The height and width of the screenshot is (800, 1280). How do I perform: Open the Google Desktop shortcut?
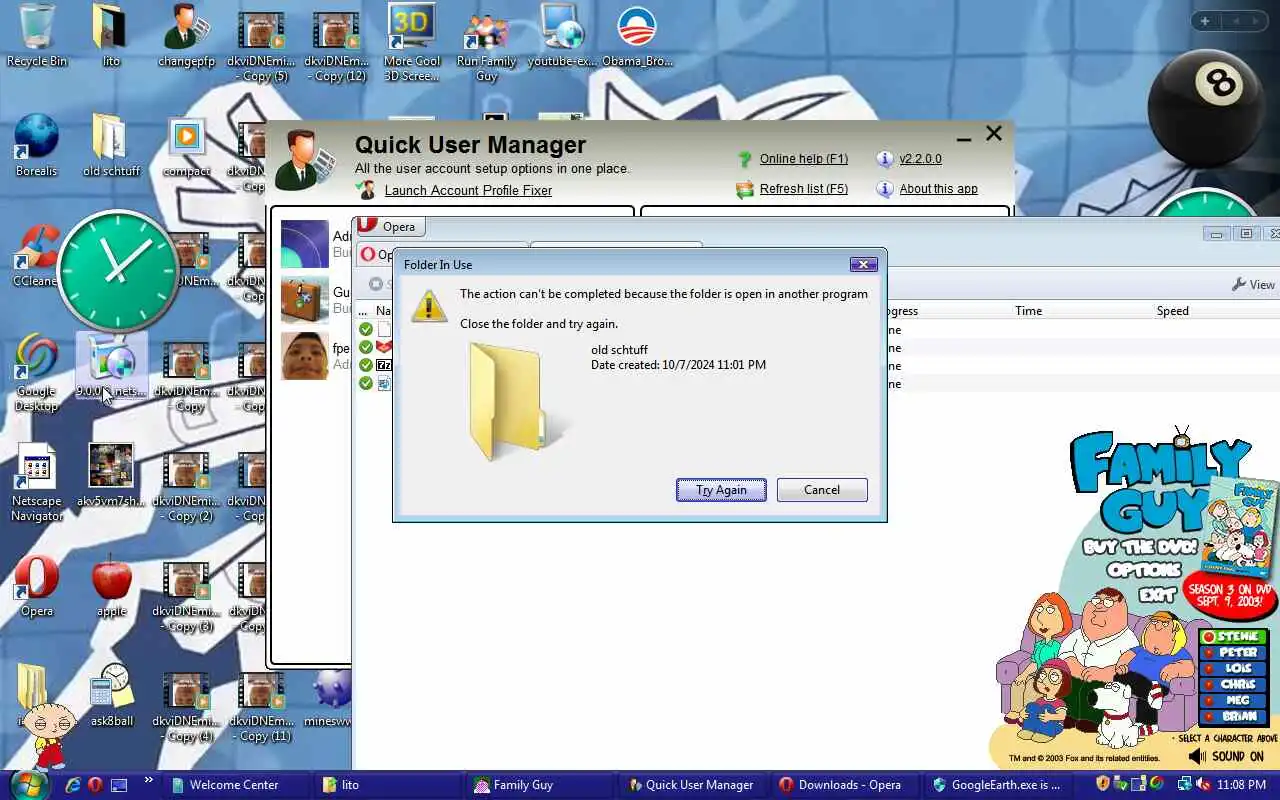37,373
